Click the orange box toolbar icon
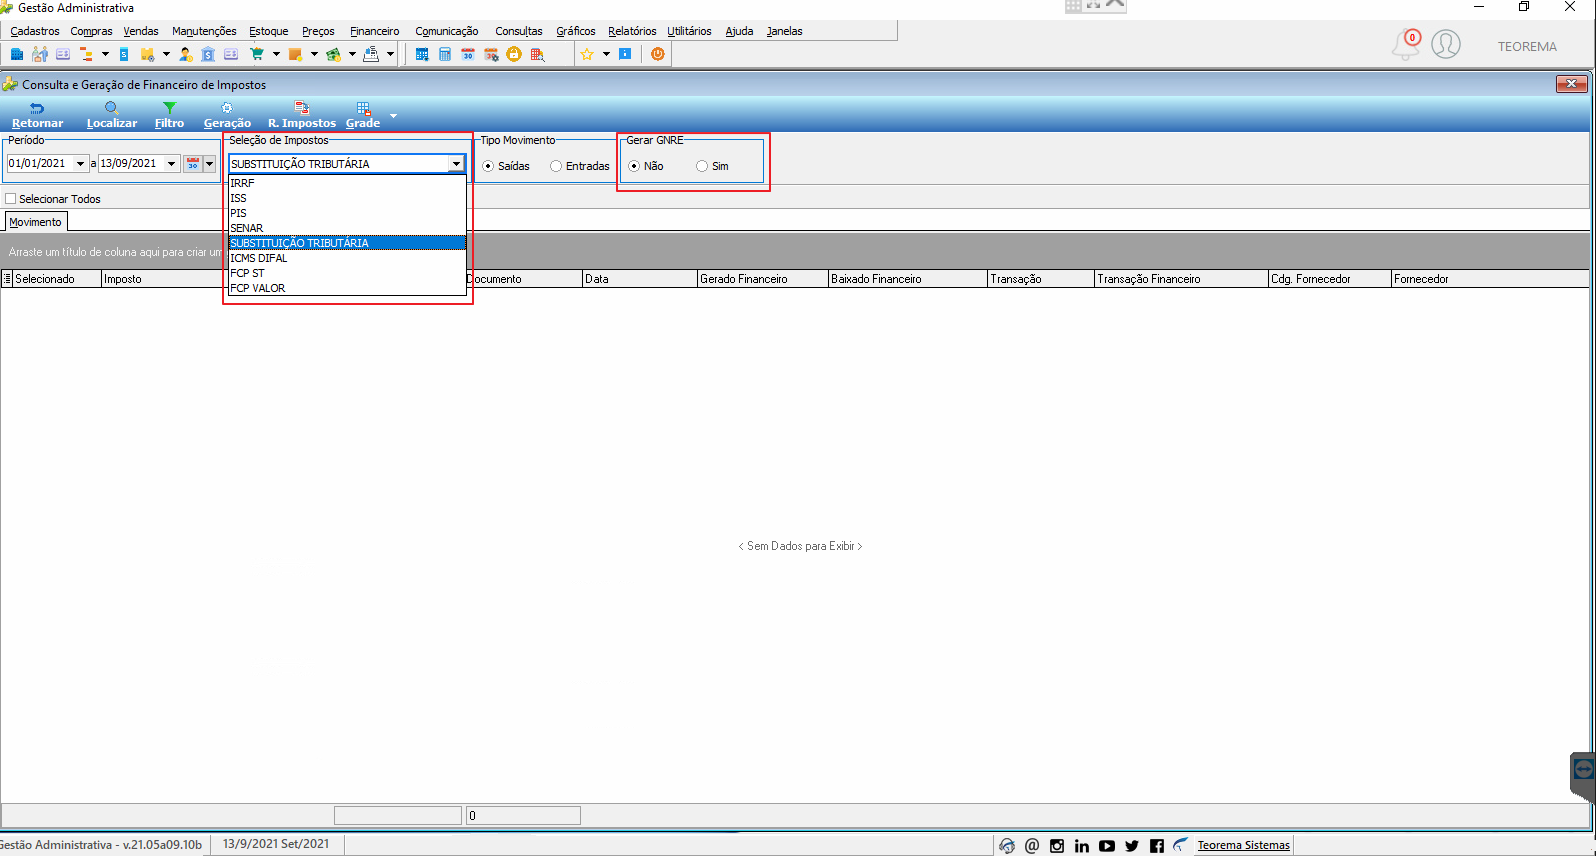Image resolution: width=1596 pixels, height=856 pixels. (295, 54)
